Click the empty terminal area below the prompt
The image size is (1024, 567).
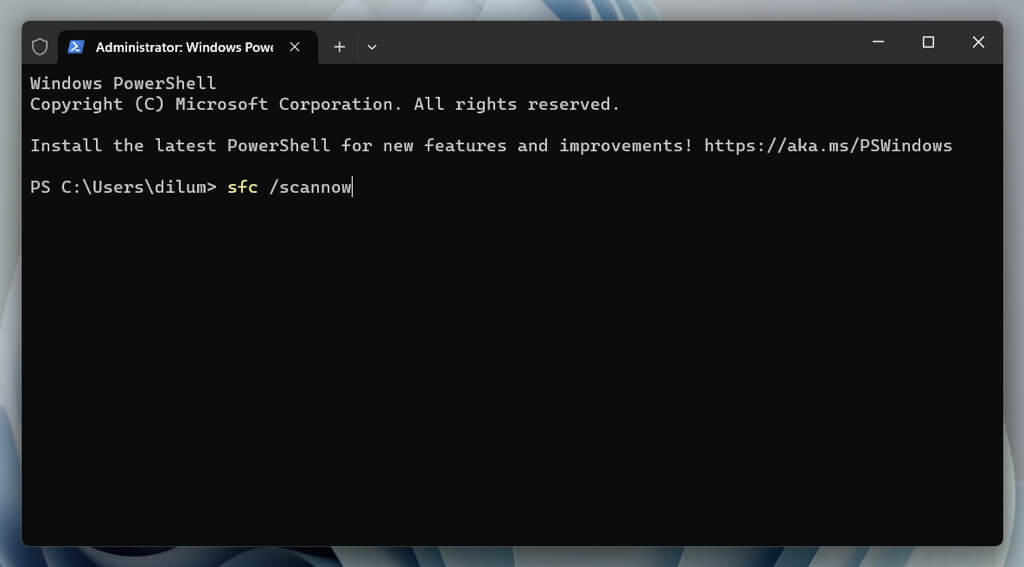[510, 380]
